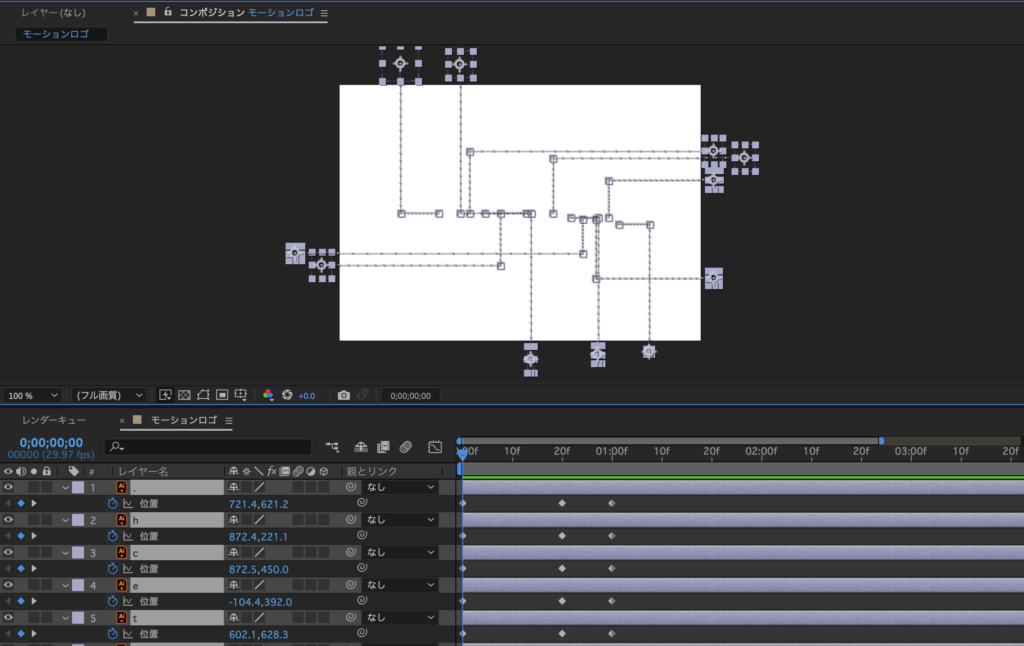Screen dimensions: 1024x646
Task: Open the graph editor in timeline
Action: tap(435, 446)
